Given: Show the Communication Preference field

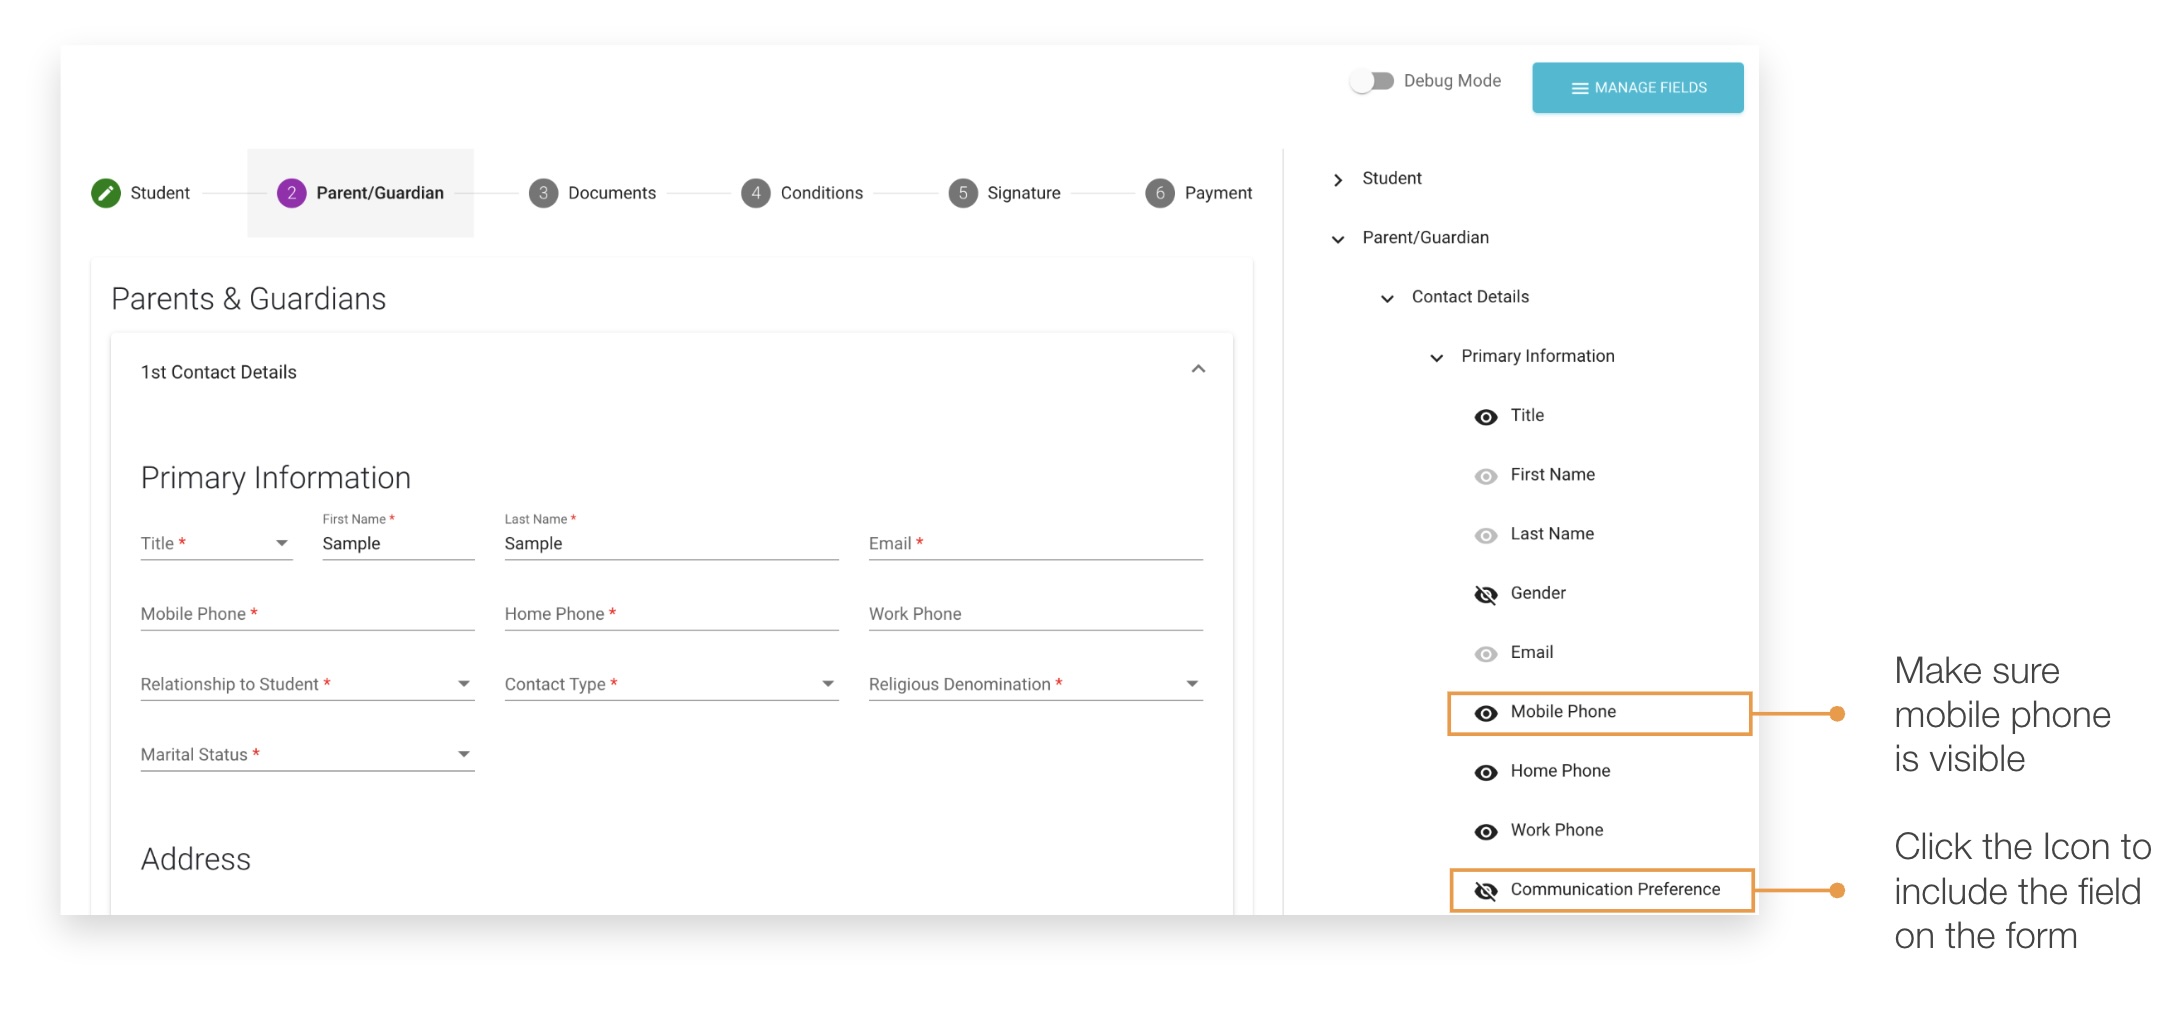Looking at the screenshot, I should pyautogui.click(x=1487, y=890).
